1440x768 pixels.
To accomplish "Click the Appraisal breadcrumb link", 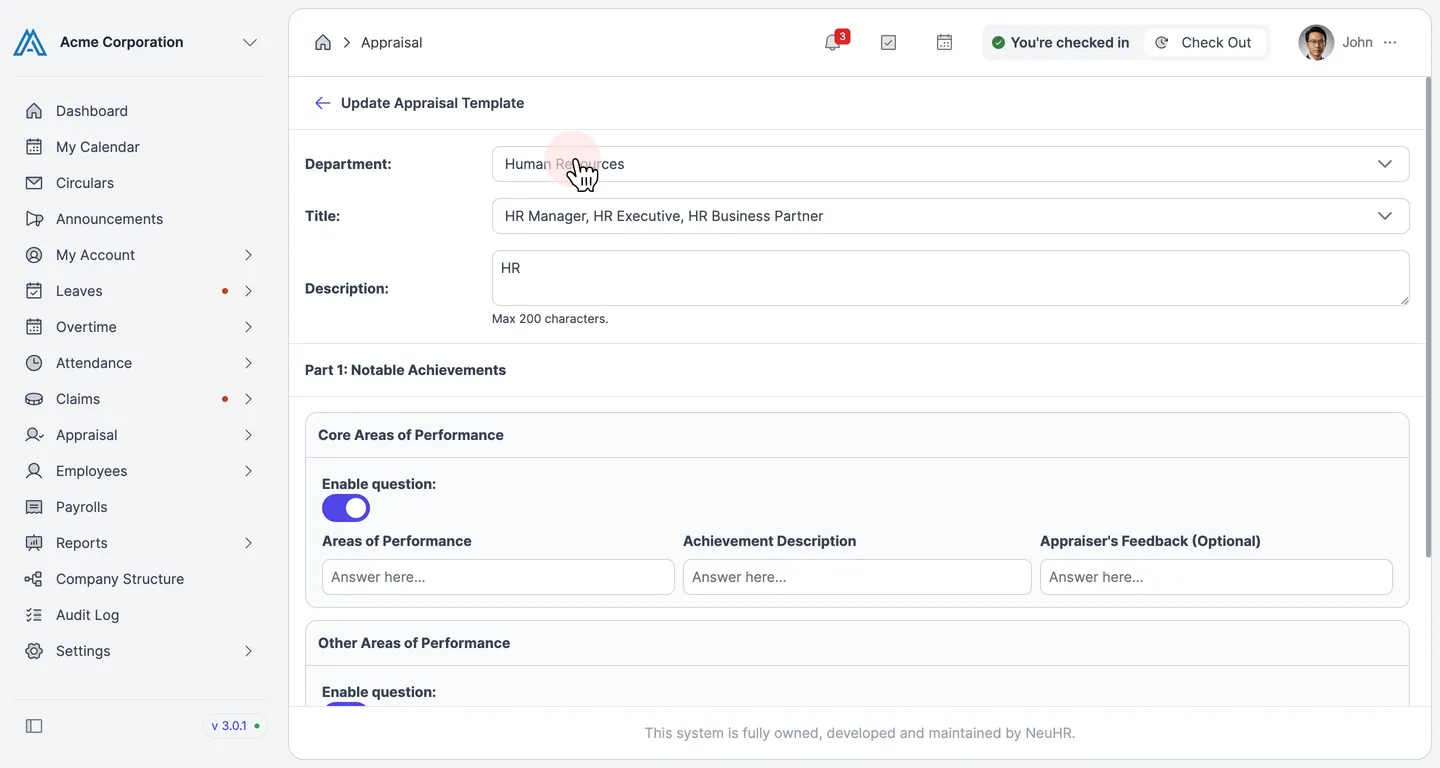I will click(391, 42).
